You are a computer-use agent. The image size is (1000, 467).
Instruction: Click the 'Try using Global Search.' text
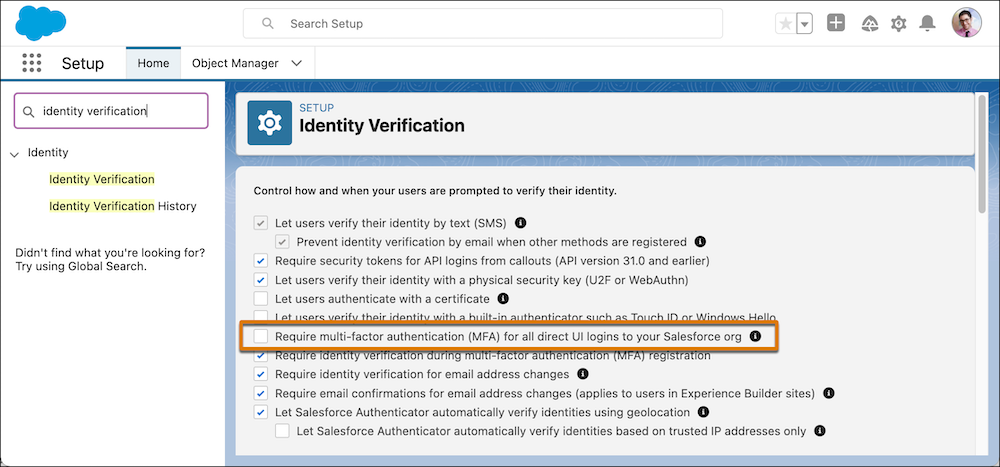[81, 266]
